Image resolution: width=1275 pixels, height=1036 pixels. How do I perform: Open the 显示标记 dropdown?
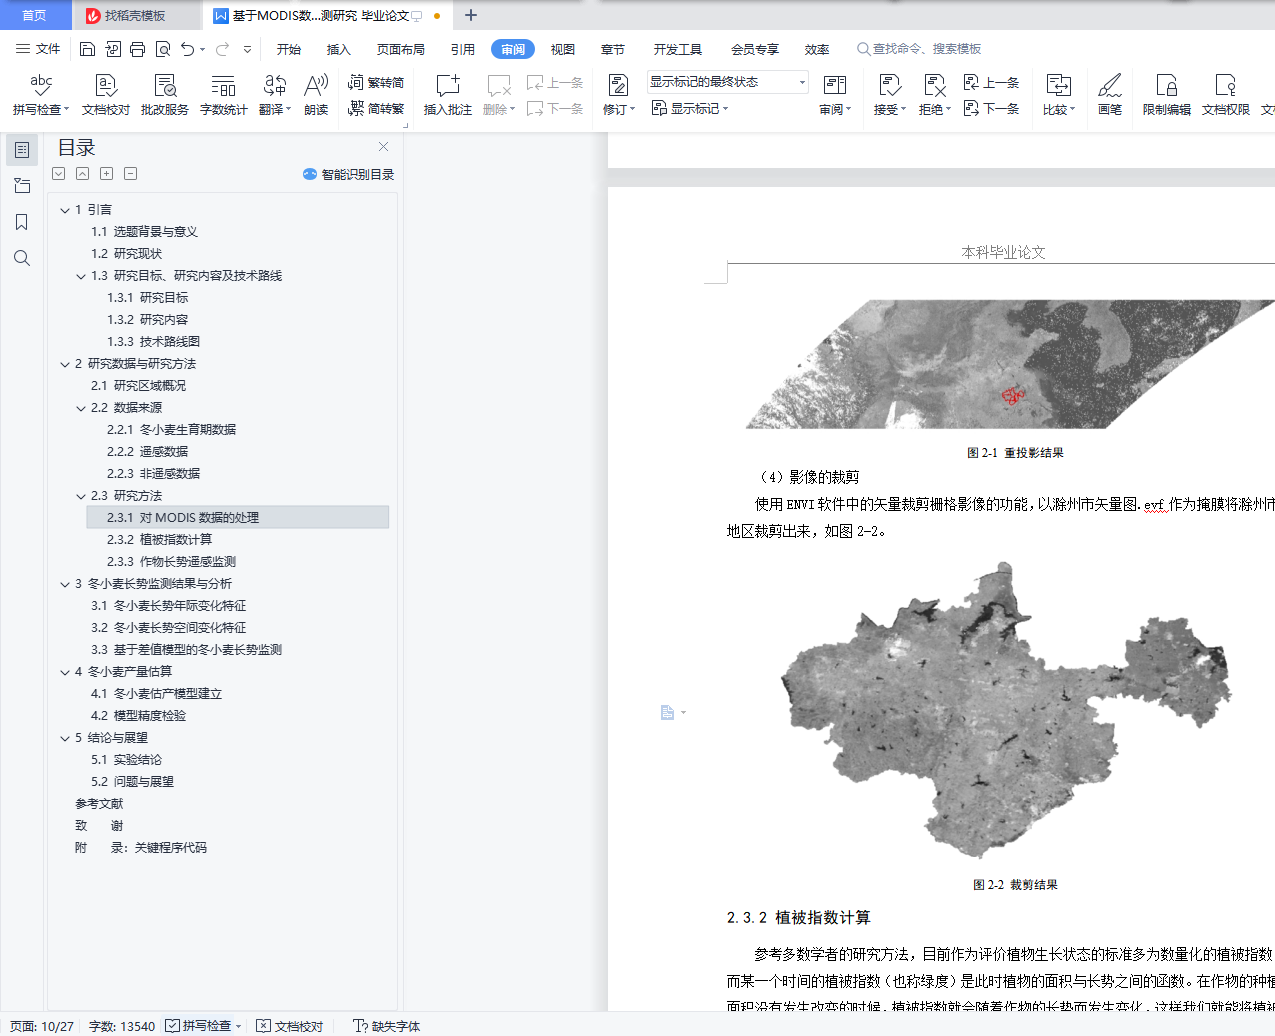pyautogui.click(x=690, y=108)
